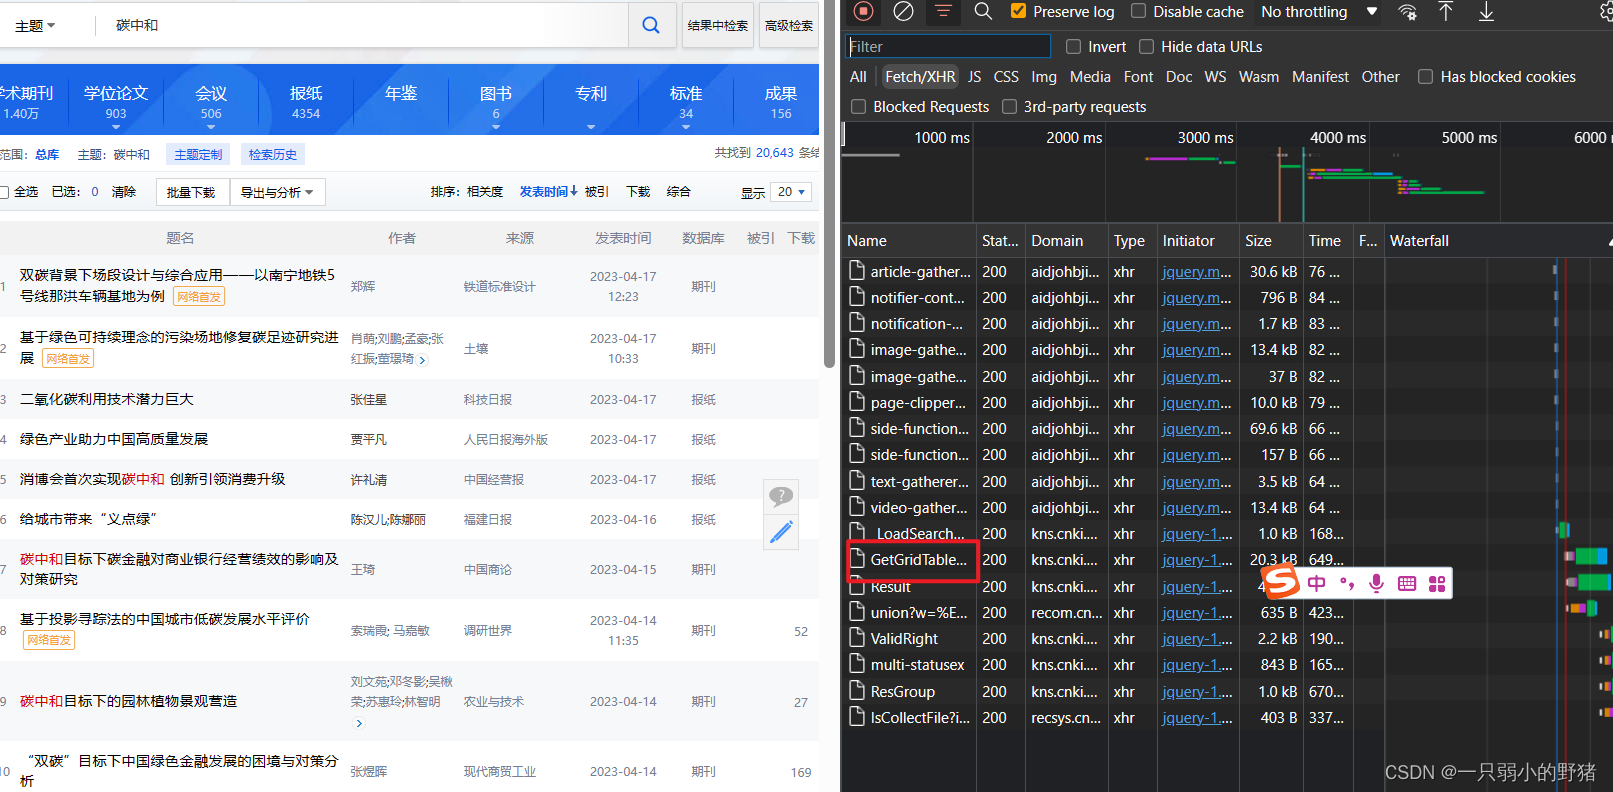Click the 碳中和 search input box
The image size is (1613, 792).
click(360, 25)
